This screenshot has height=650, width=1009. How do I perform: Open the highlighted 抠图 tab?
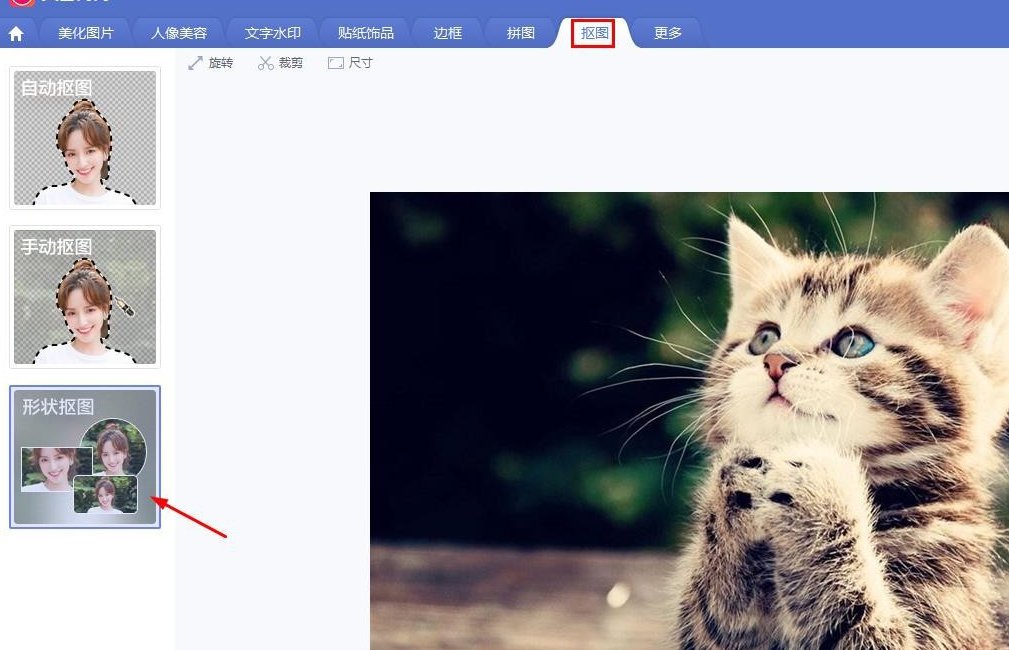(x=592, y=32)
